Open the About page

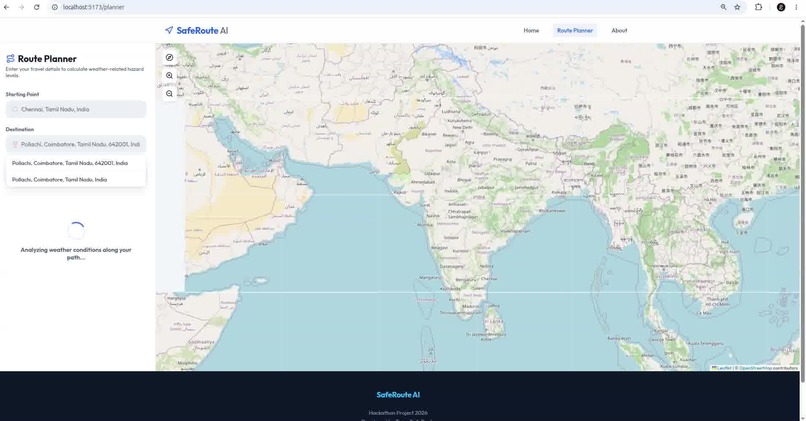(619, 30)
